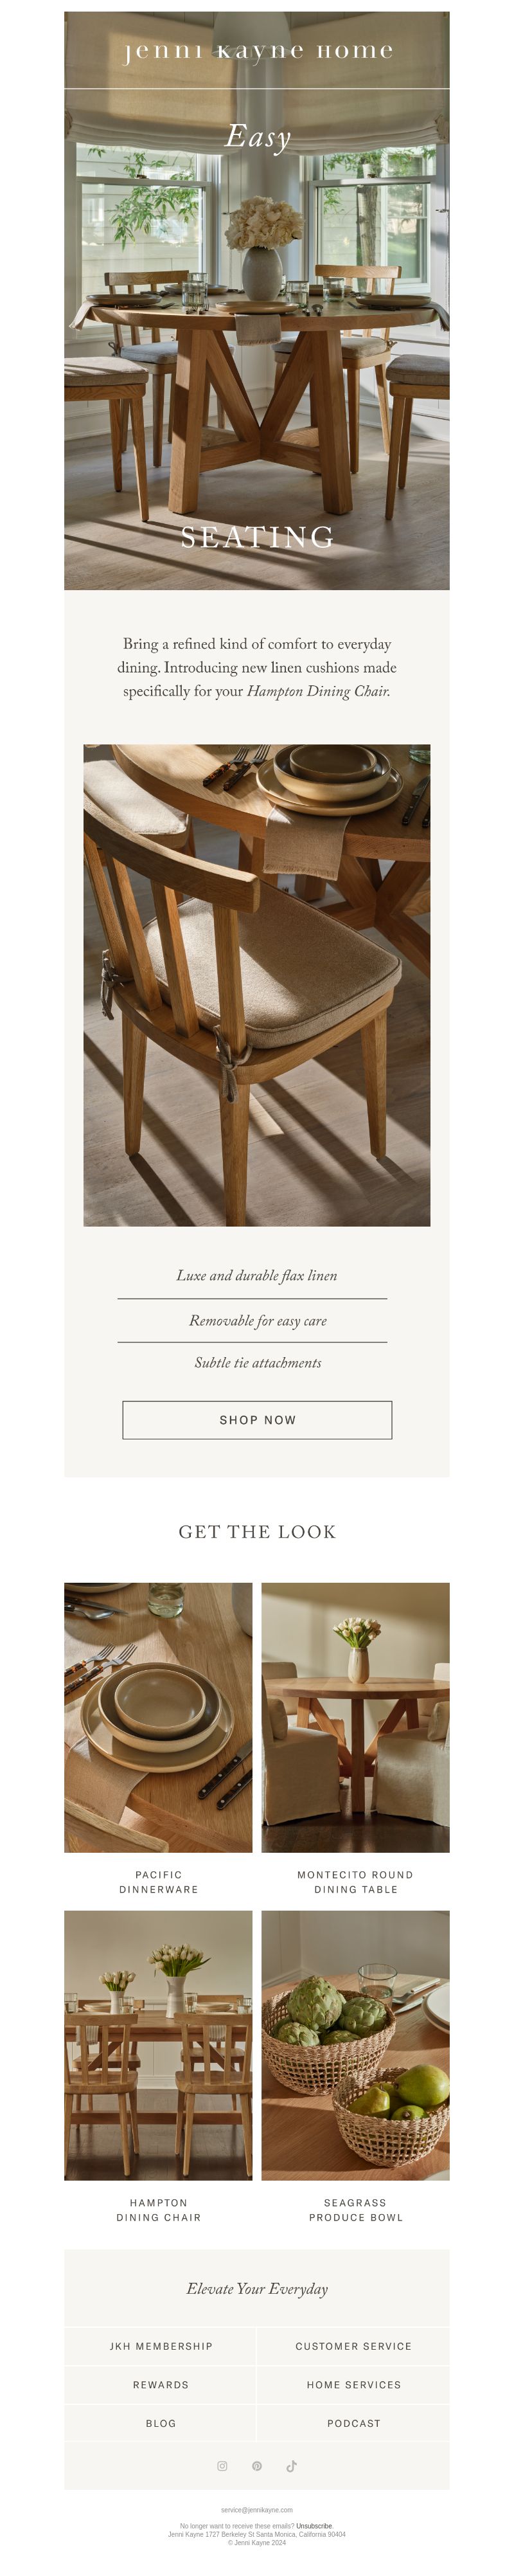Open the Home Services link
Viewport: 514px width, 2576px height.
pos(353,2384)
